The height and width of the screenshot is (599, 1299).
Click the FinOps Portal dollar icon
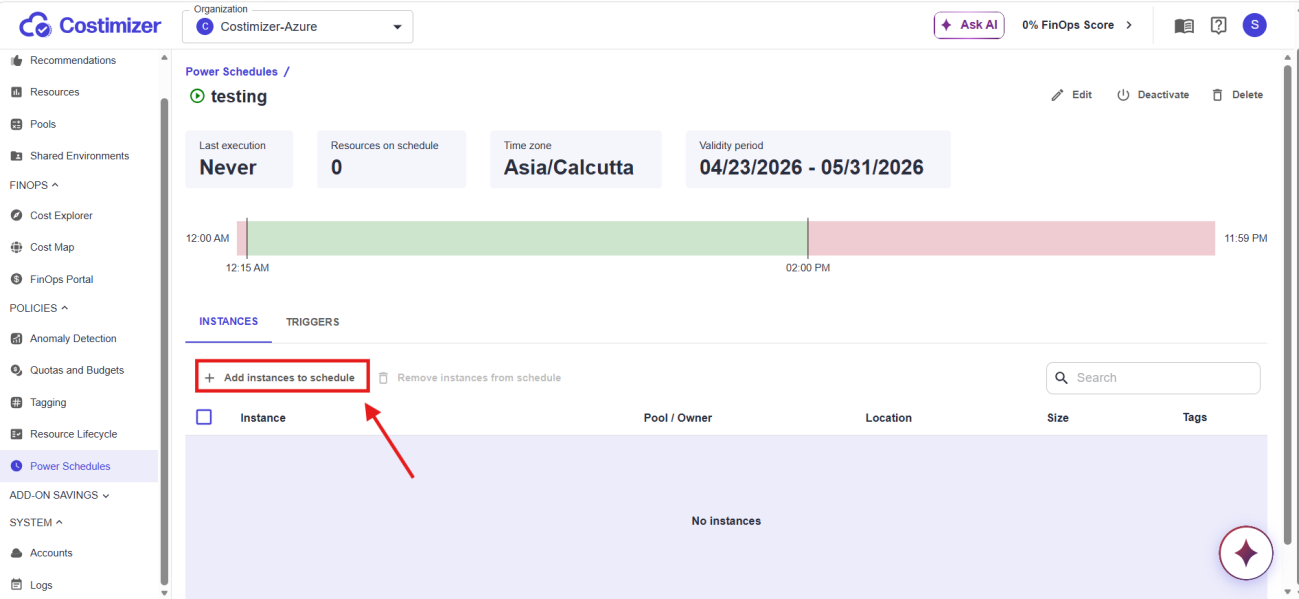[16, 279]
